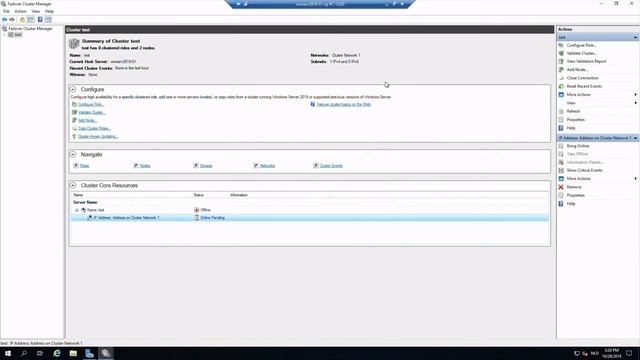Screen dimensions: 640x360
Task: Open Internet Explorer from the taskbar
Action: (57, 353)
